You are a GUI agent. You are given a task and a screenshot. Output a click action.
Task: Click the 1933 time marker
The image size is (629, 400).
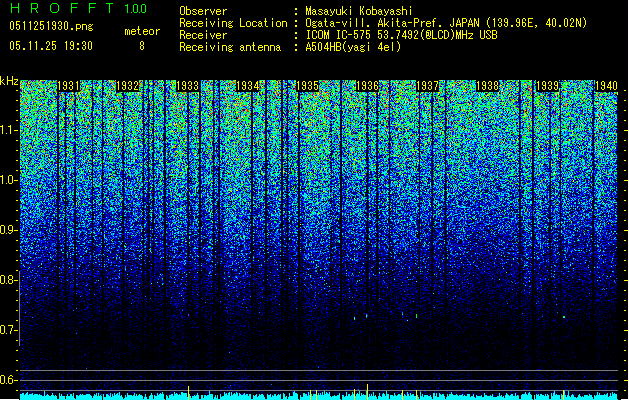coord(188,86)
